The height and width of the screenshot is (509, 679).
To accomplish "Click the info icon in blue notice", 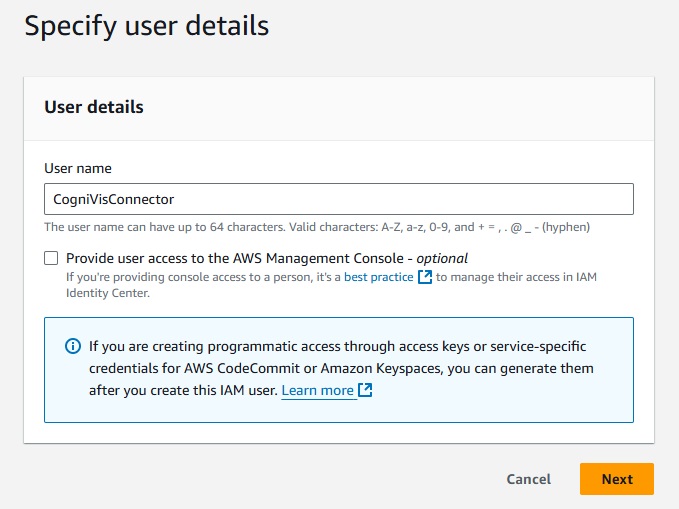I will (73, 347).
